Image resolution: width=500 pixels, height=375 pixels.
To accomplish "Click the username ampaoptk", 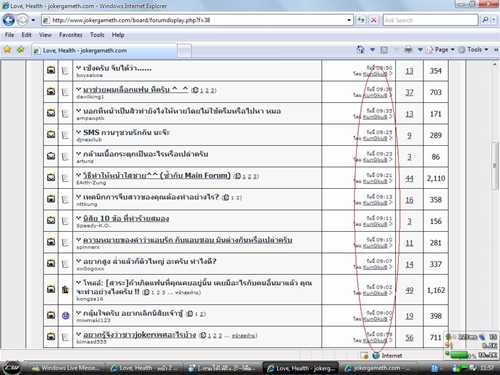I will 90,118.
